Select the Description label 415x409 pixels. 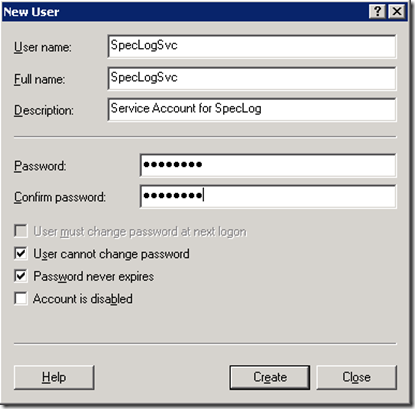(x=44, y=110)
